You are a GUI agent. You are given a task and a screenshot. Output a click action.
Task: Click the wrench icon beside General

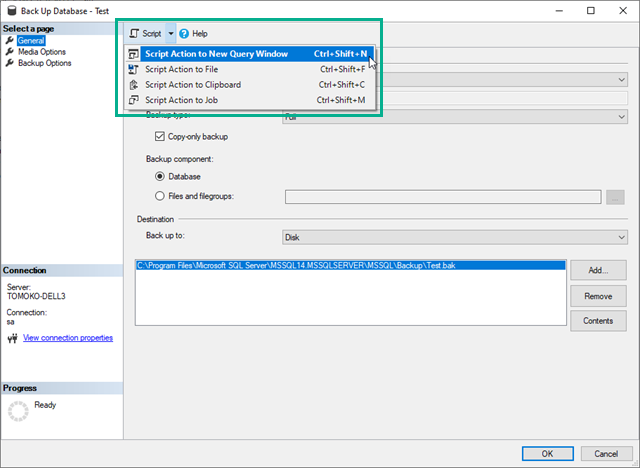[x=9, y=40]
